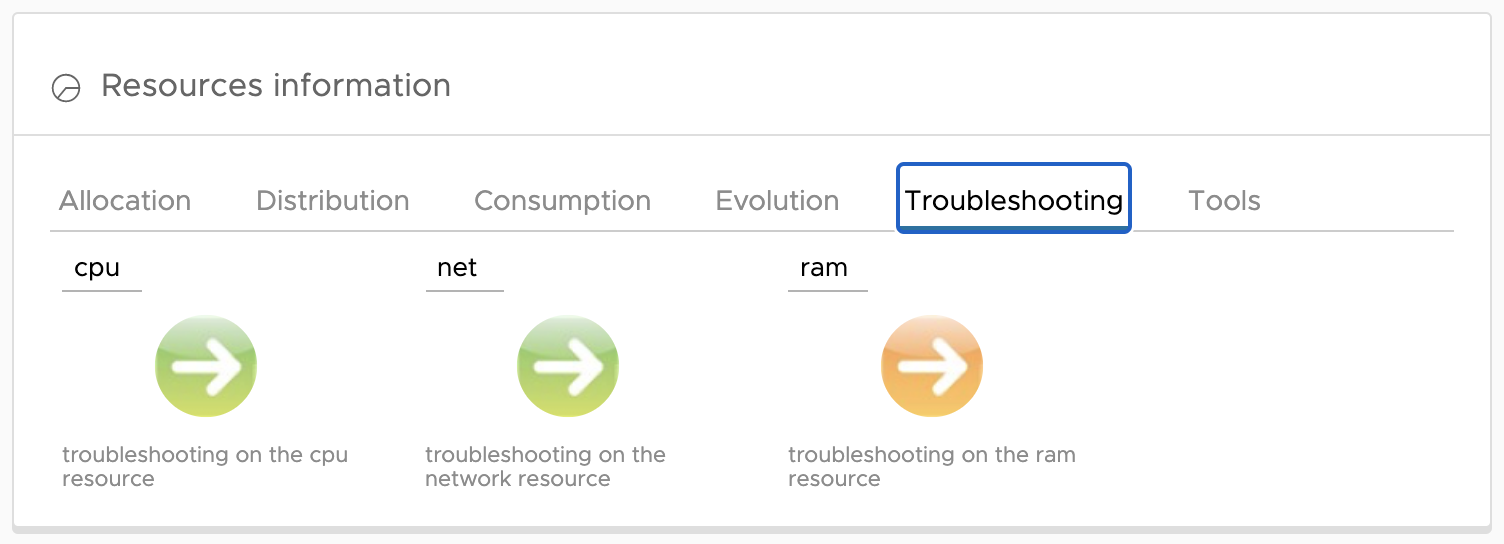Switch to the Allocation tab
1504x544 pixels.
[125, 201]
